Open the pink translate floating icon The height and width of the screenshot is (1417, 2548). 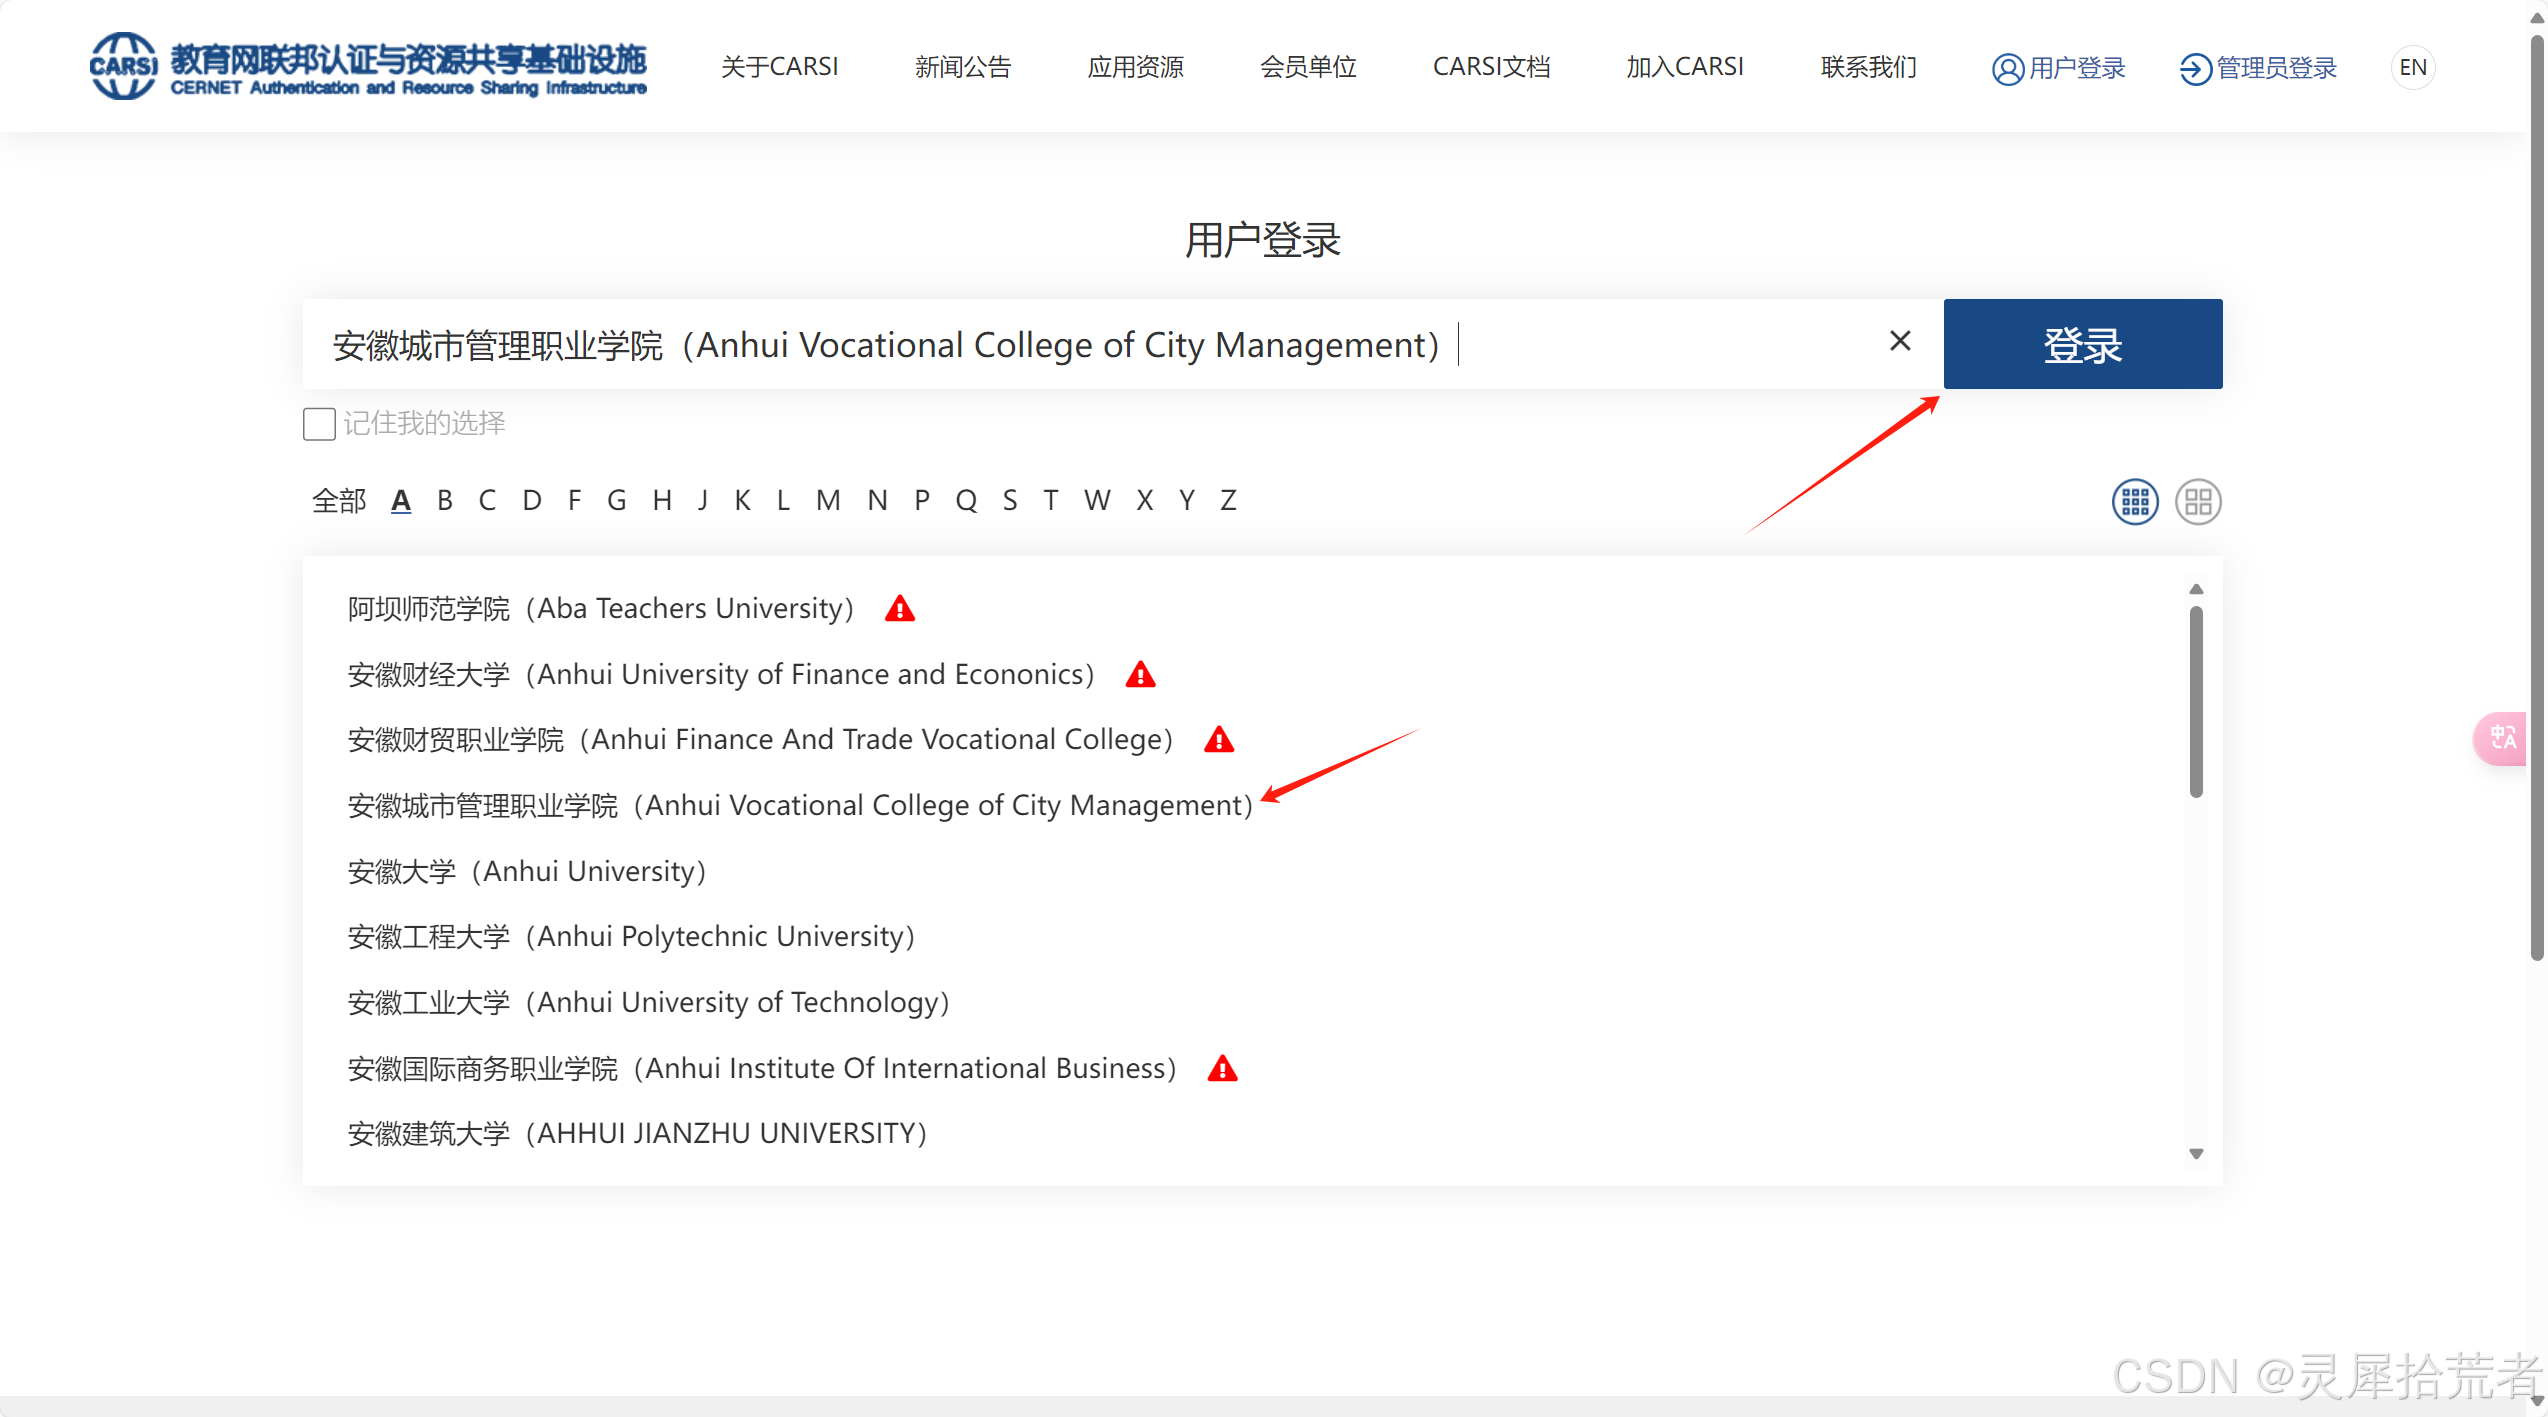[2502, 738]
